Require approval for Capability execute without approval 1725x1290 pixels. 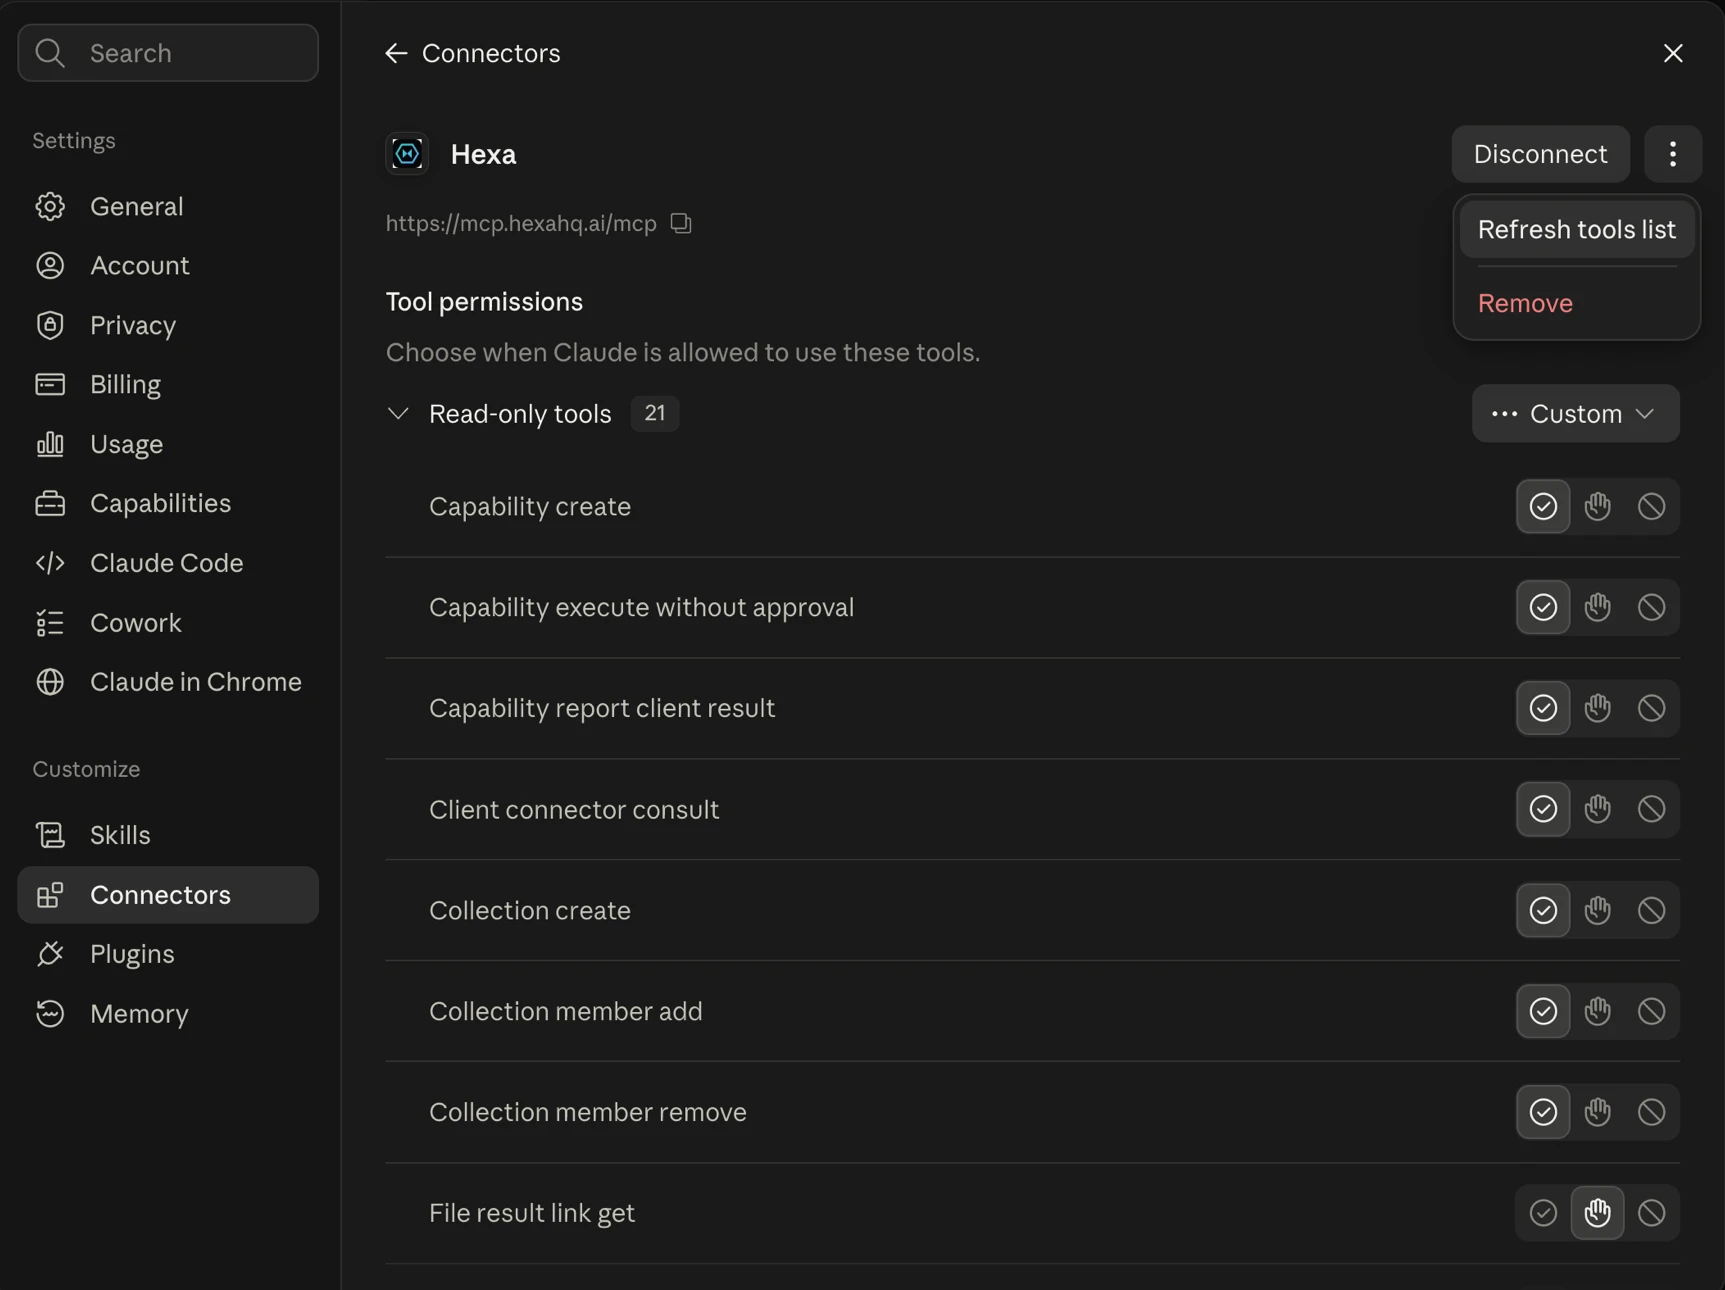(x=1598, y=607)
